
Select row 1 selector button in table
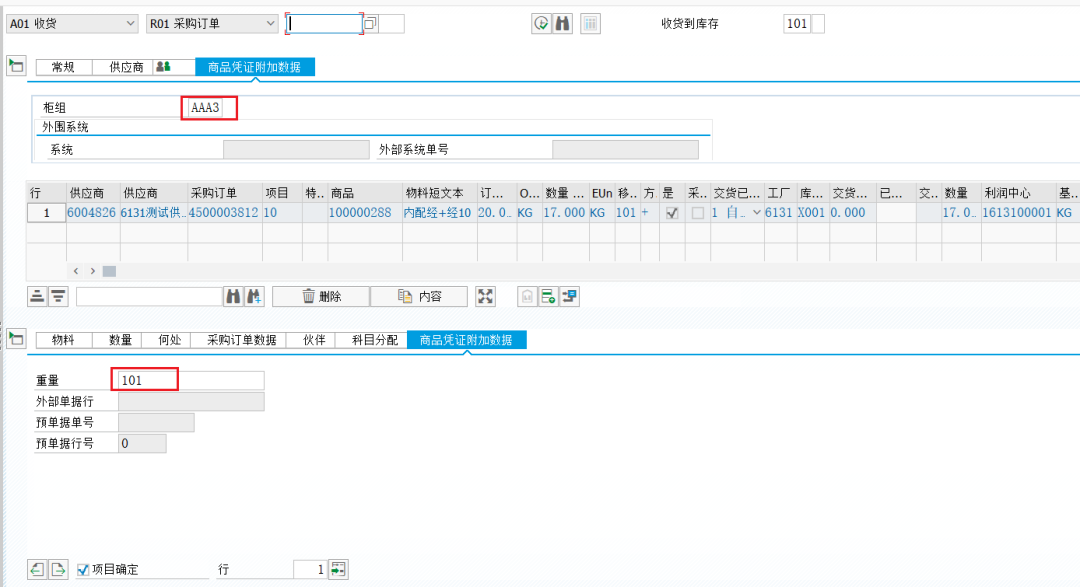pos(46,213)
